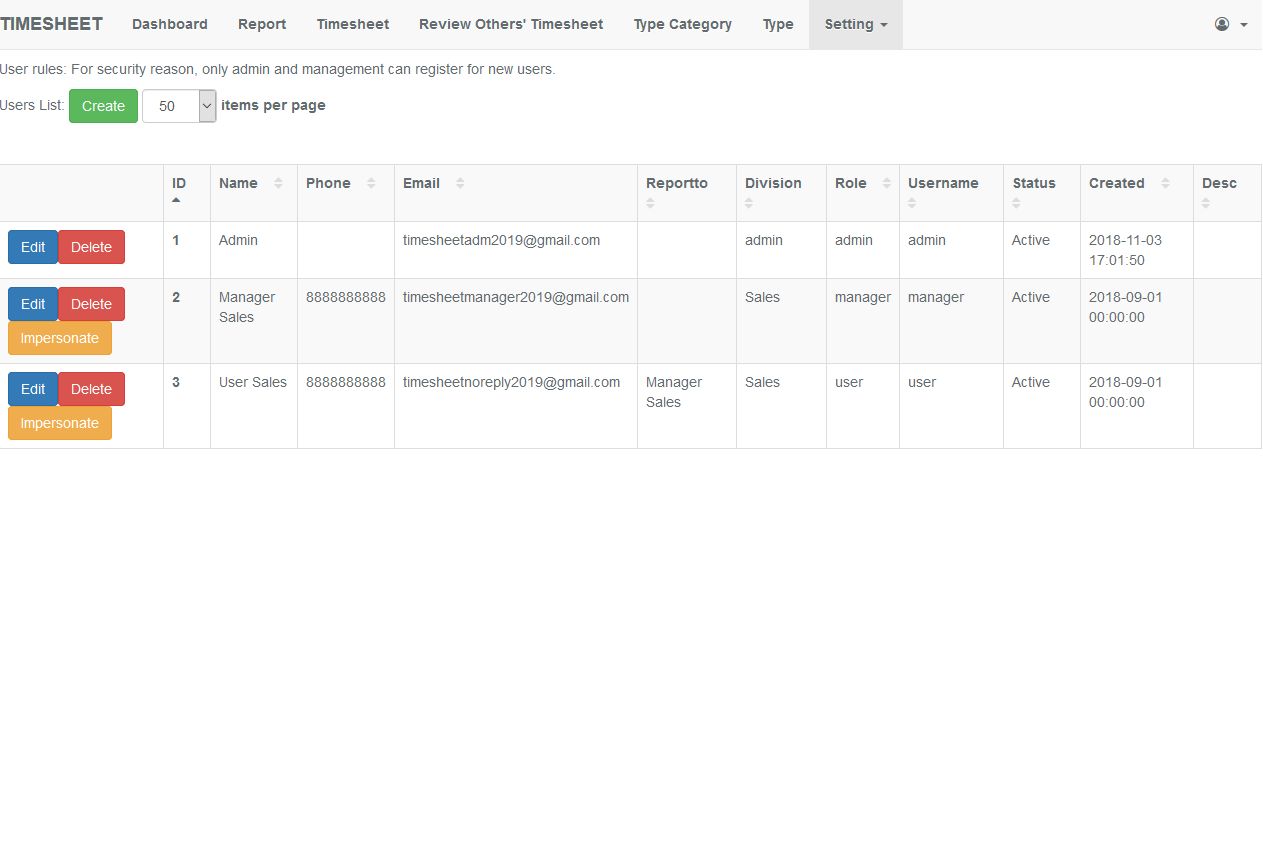Edit the Admin user row
Viewport: 1263px width, 851px height.
point(32,247)
